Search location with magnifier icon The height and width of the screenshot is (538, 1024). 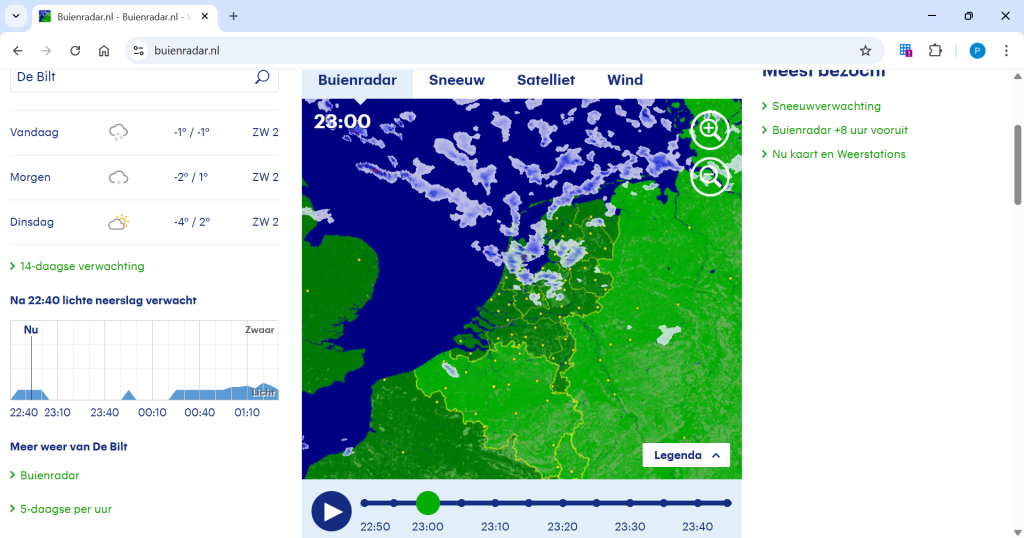[262, 77]
